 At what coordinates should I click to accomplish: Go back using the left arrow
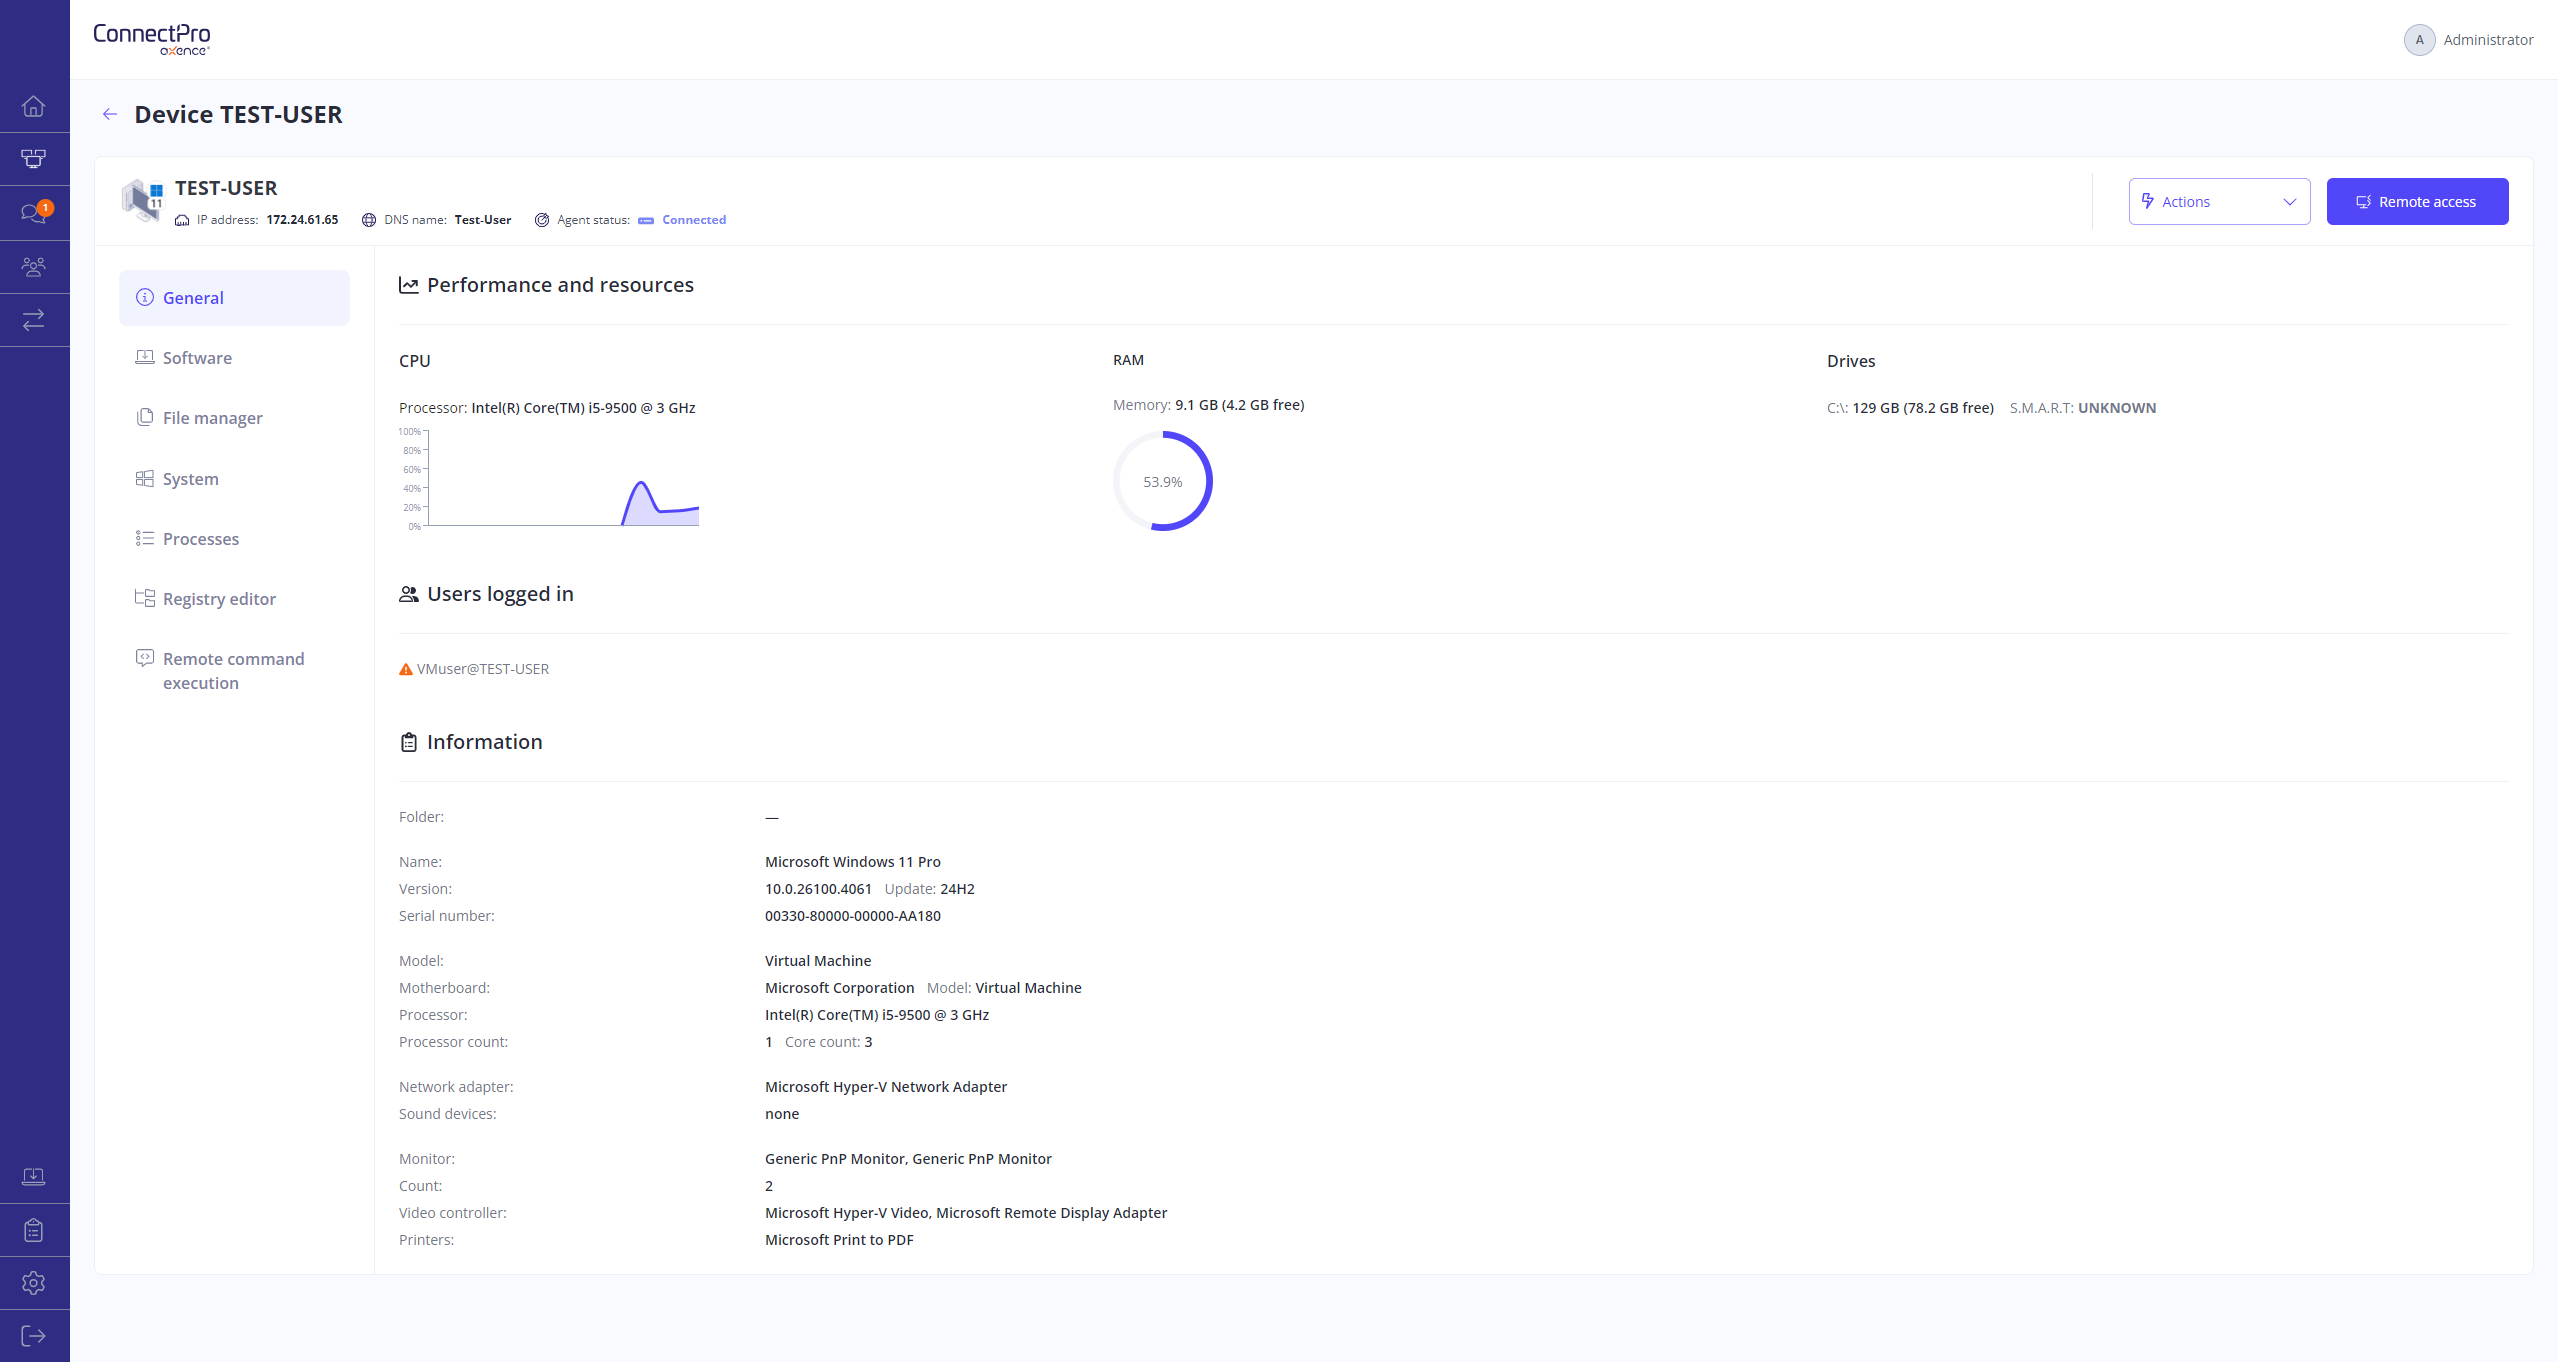(110, 114)
